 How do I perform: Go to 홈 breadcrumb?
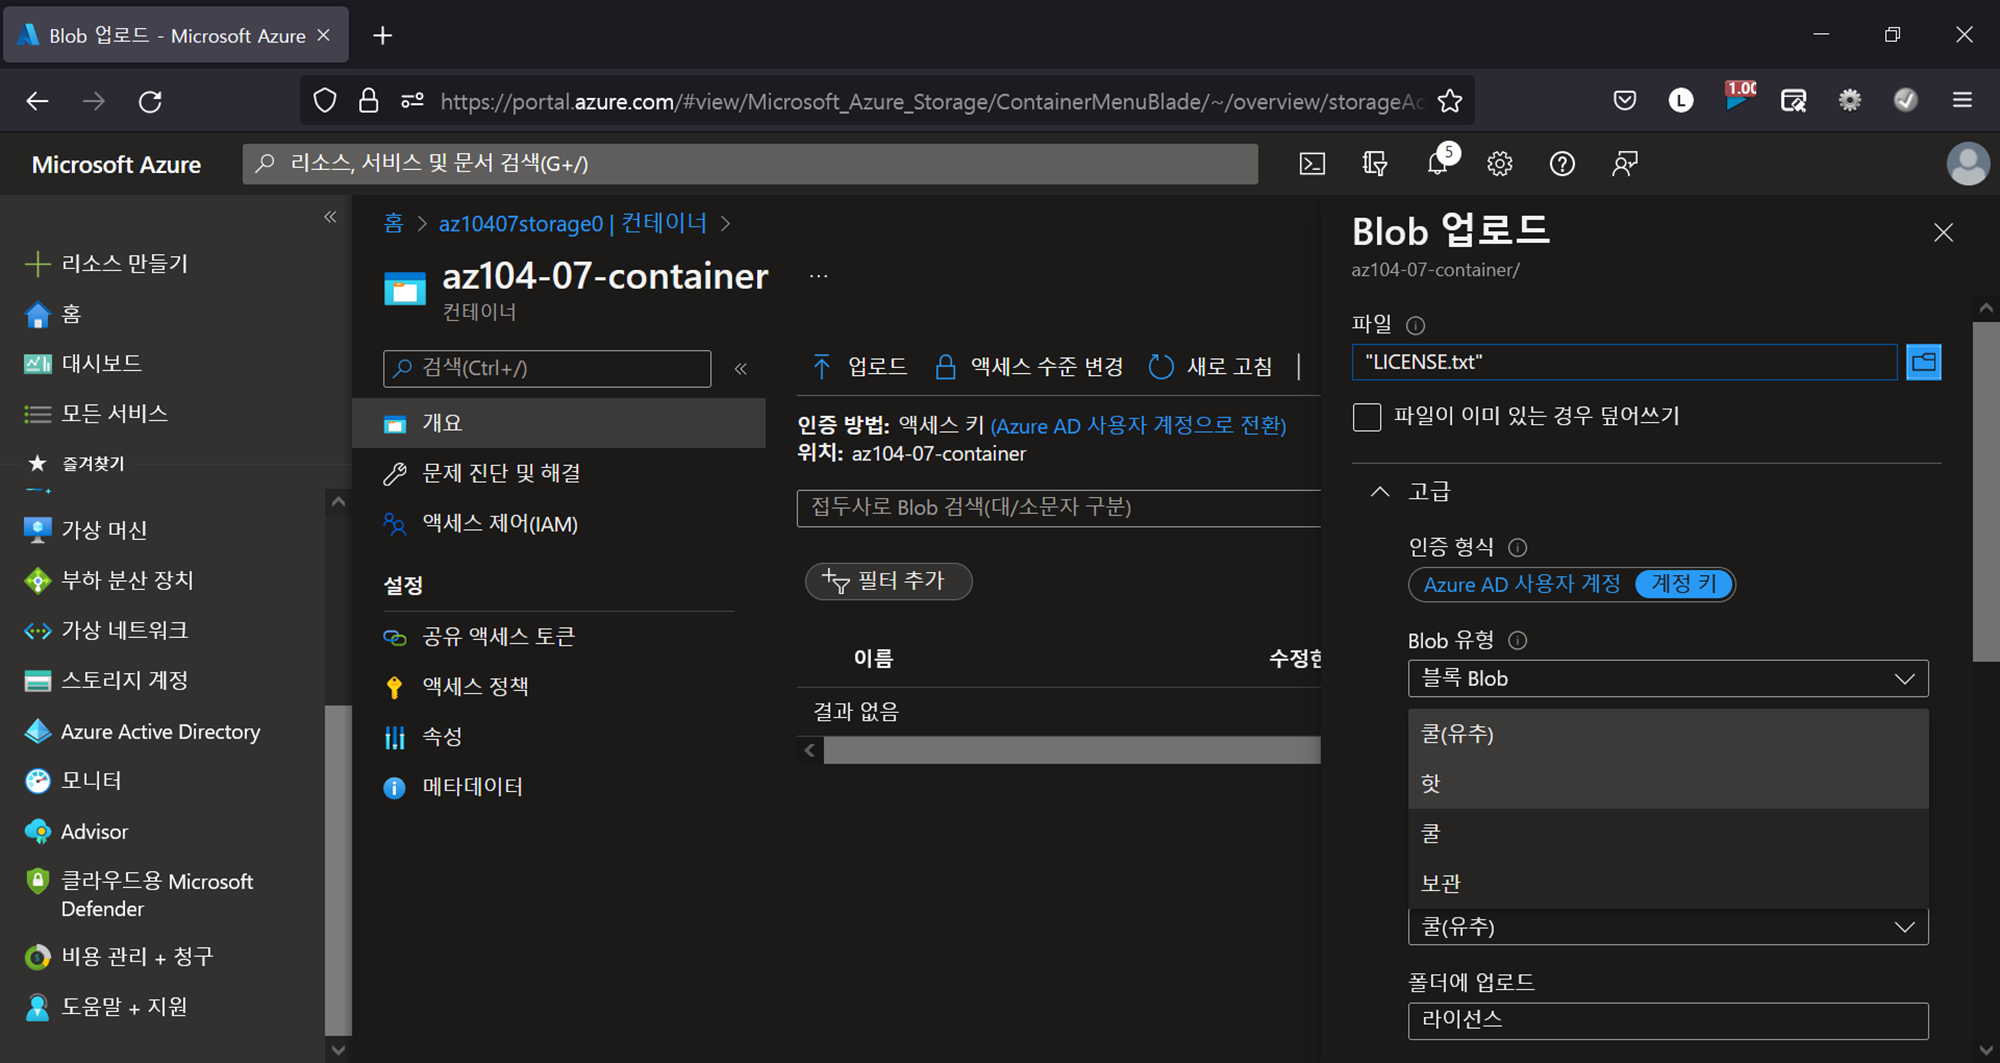point(393,223)
